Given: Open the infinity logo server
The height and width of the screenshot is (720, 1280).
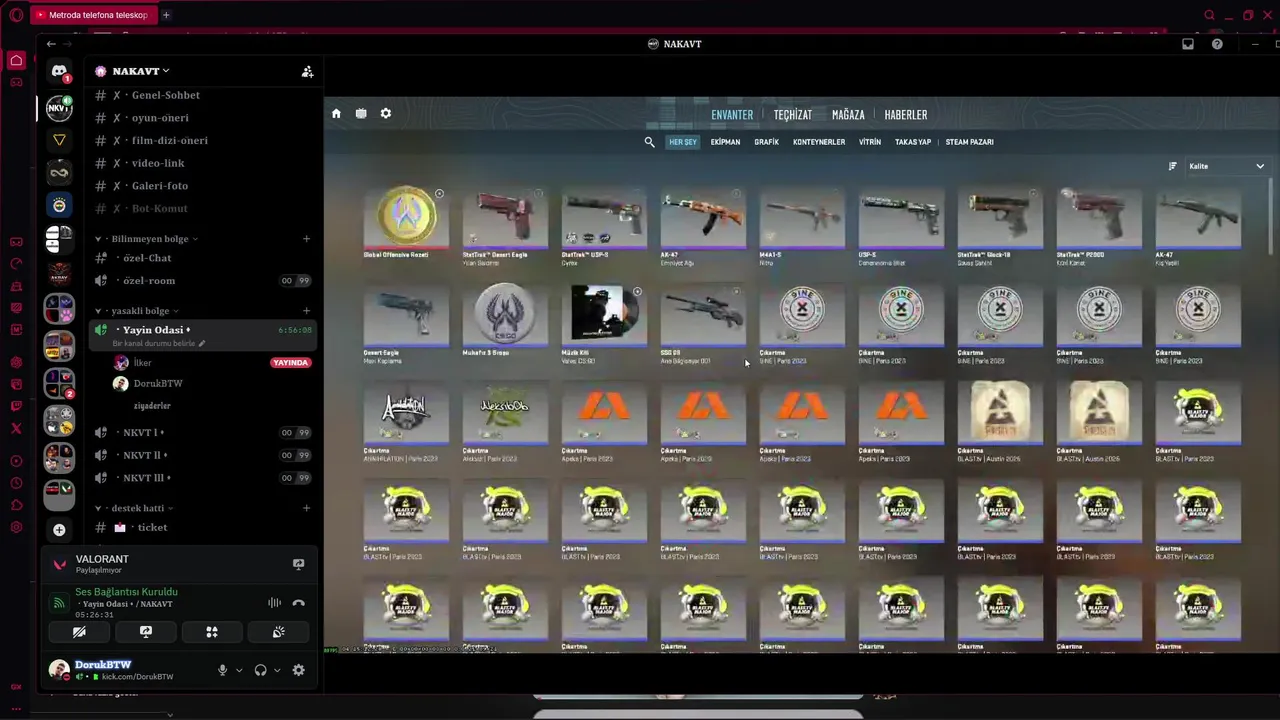Looking at the screenshot, I should point(59,172).
